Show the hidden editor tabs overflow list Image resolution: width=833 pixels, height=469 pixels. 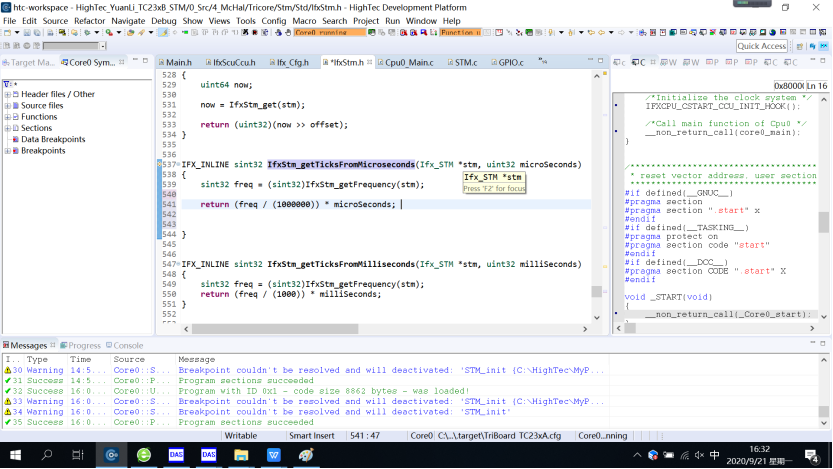542,61
